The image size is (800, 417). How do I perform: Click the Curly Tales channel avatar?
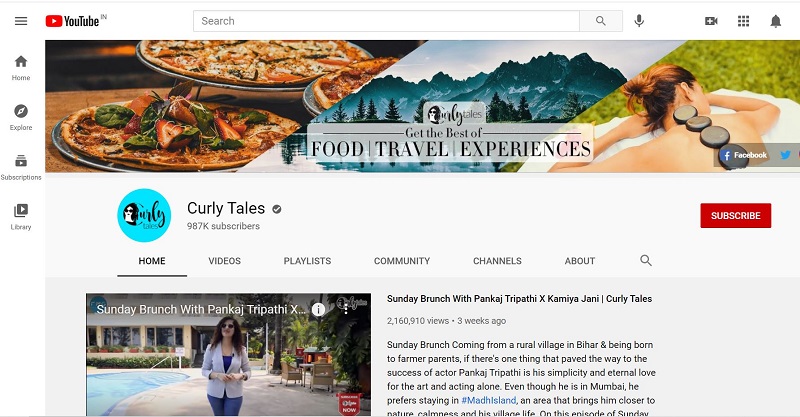(144, 215)
